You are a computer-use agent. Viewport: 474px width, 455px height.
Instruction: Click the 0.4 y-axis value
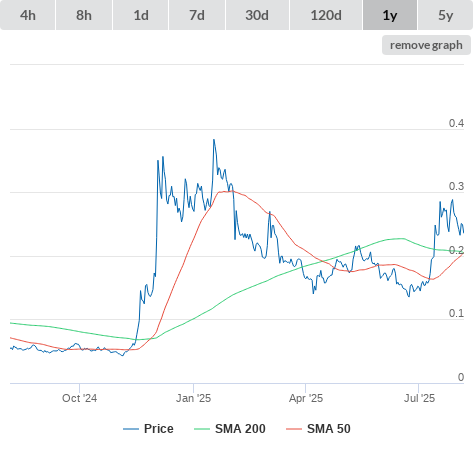(x=456, y=123)
